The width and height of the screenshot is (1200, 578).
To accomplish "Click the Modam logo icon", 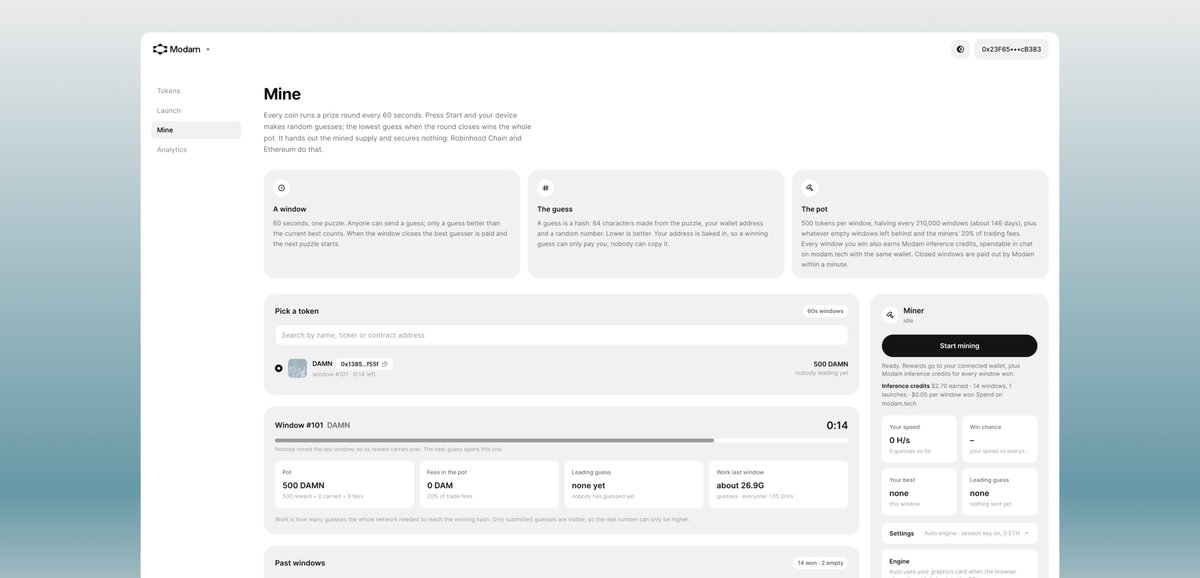I will click(160, 49).
